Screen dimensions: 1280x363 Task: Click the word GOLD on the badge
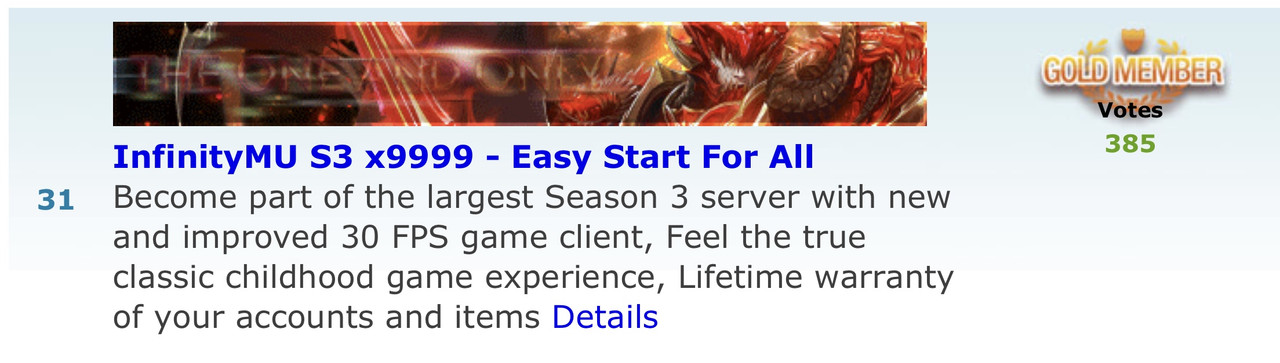tap(1074, 73)
